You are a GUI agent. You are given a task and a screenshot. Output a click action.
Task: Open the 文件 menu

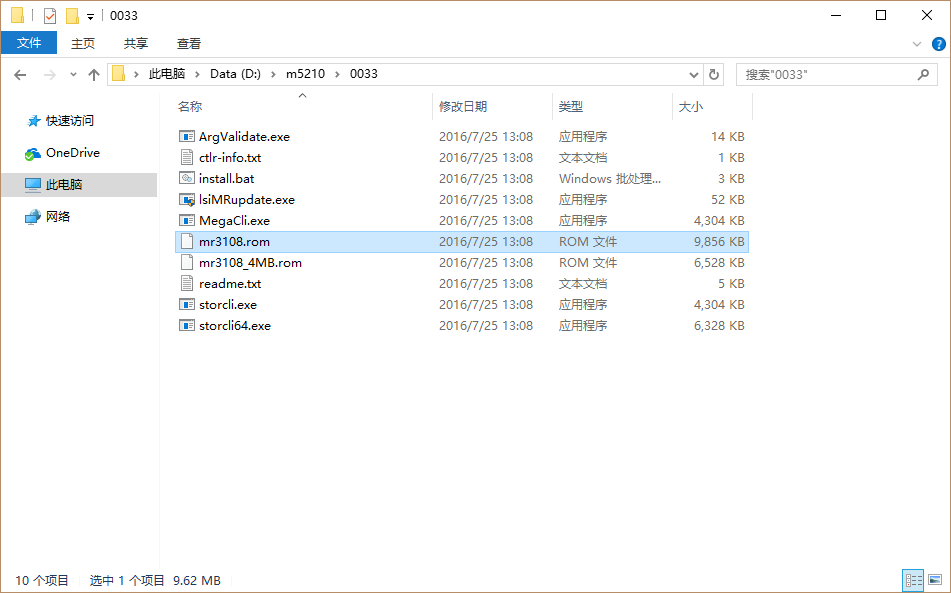click(29, 43)
